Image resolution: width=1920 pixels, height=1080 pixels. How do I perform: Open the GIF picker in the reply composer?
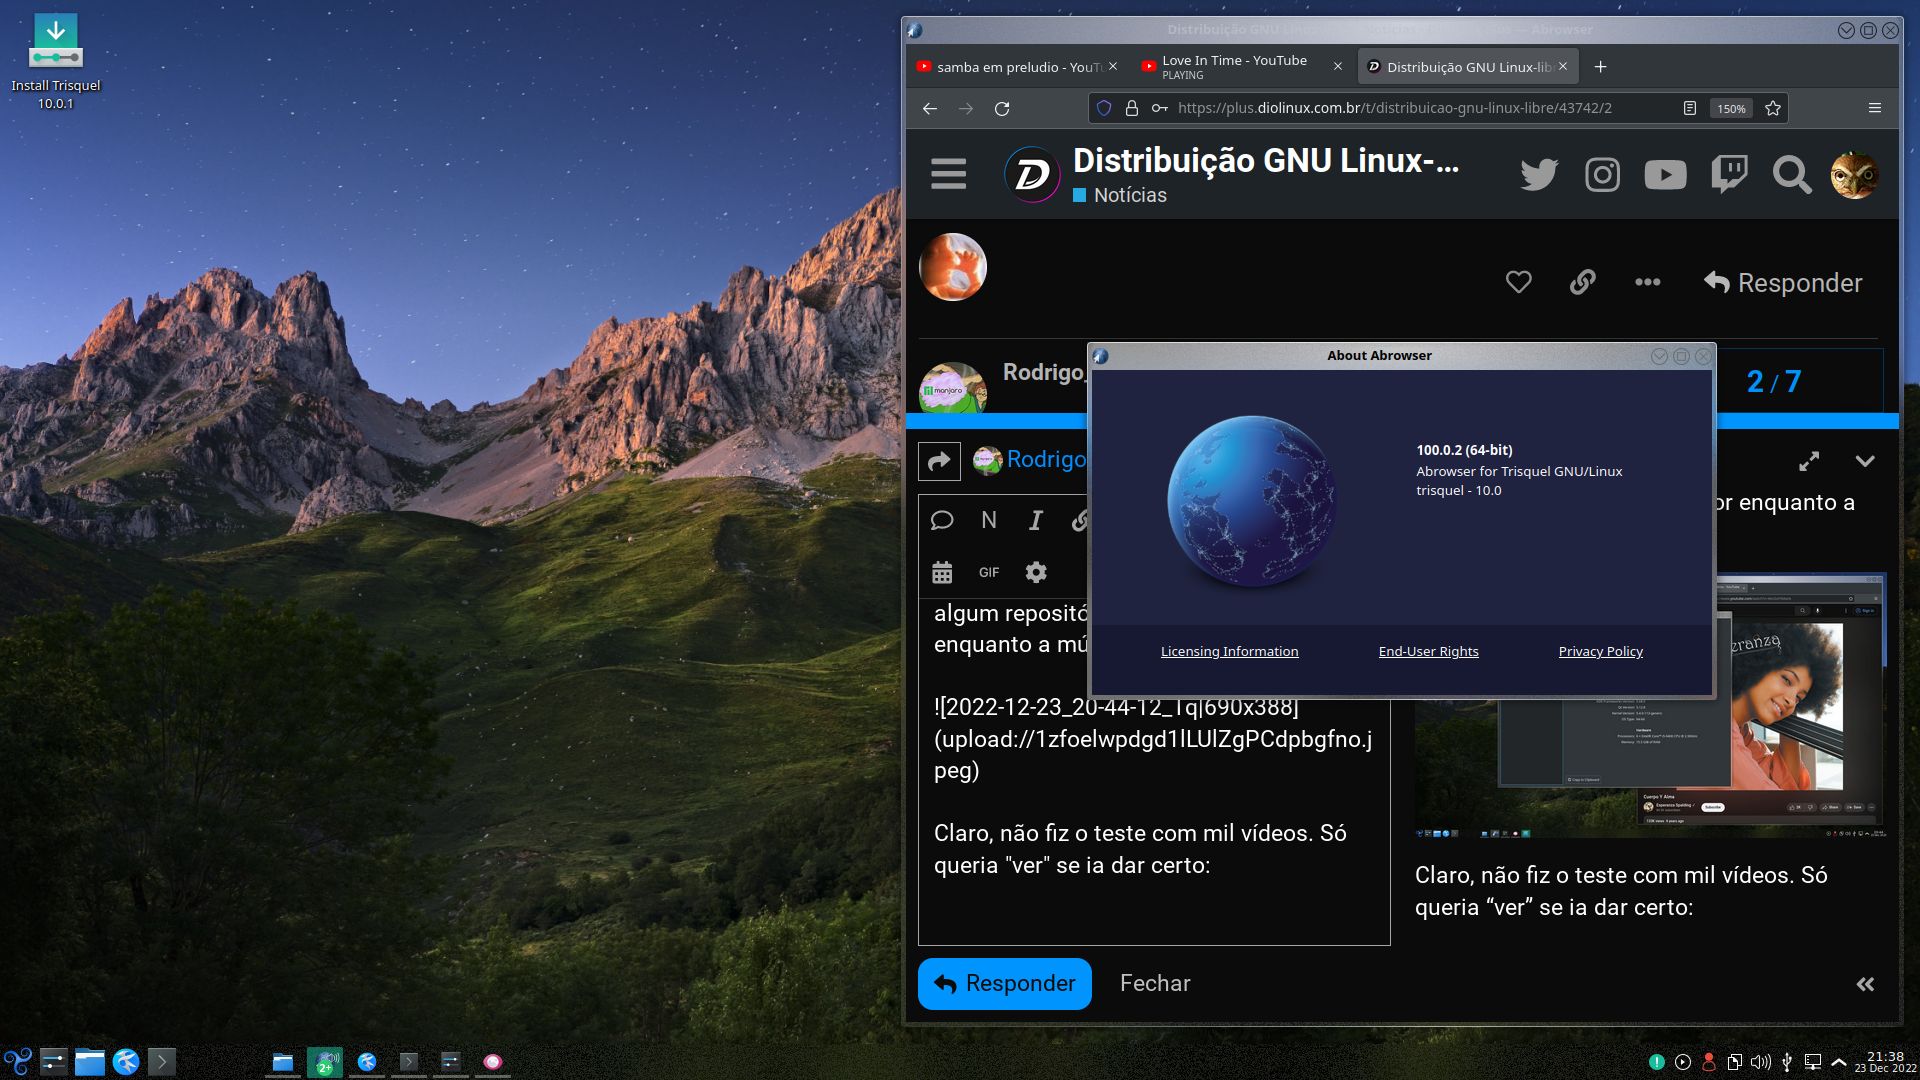[988, 572]
